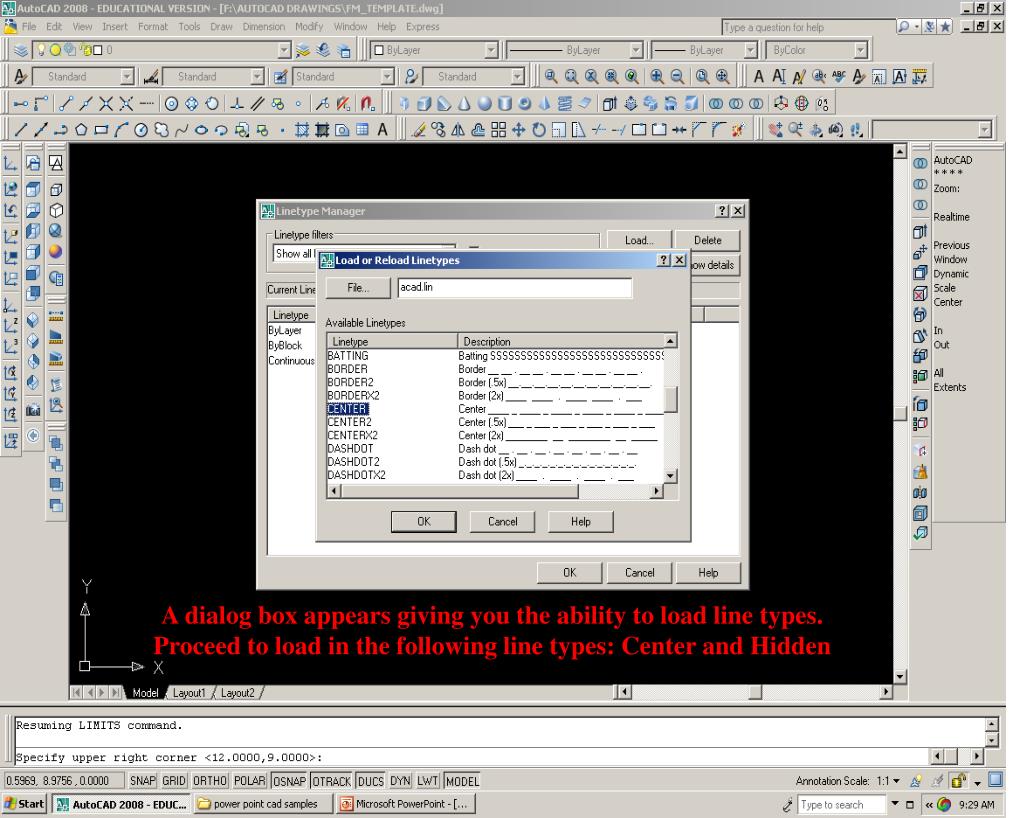
Task: Click the Spell Check ABC icon
Action: pos(839,76)
